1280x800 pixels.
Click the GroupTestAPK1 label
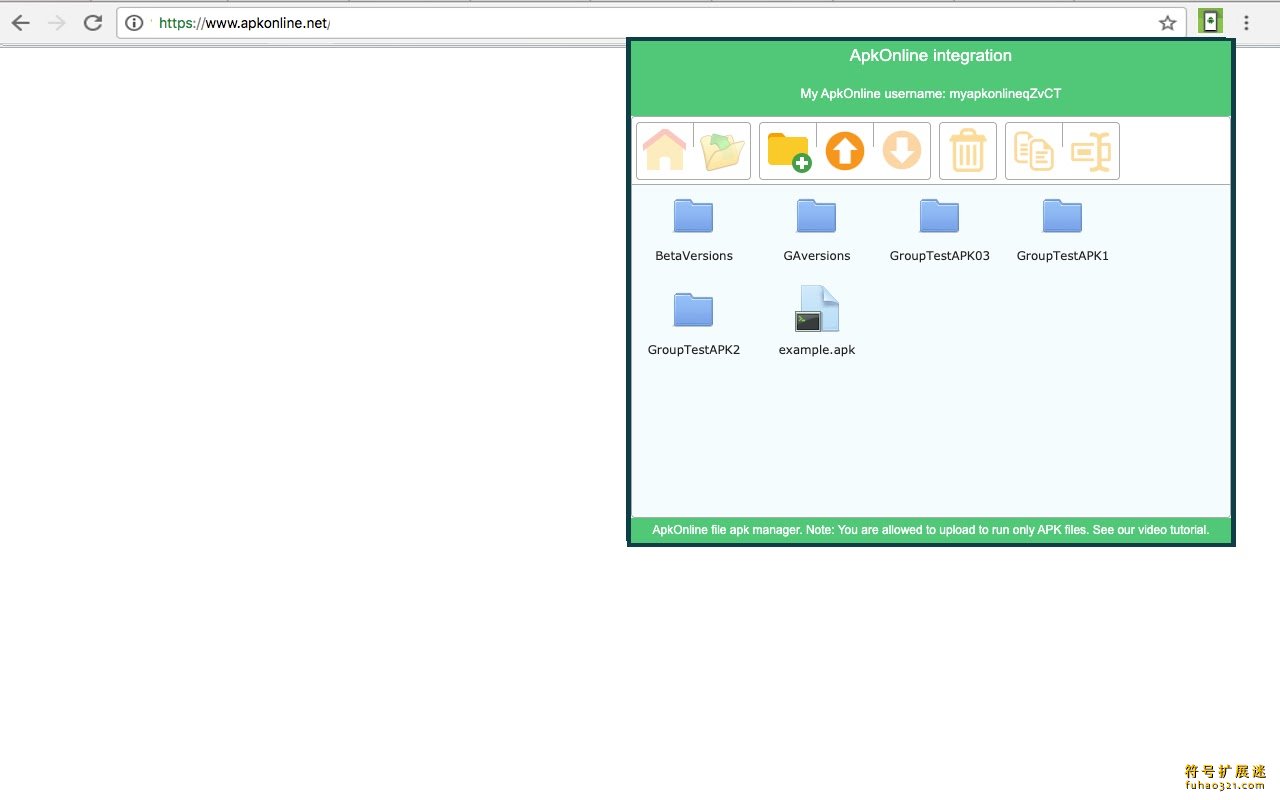[x=1063, y=256]
